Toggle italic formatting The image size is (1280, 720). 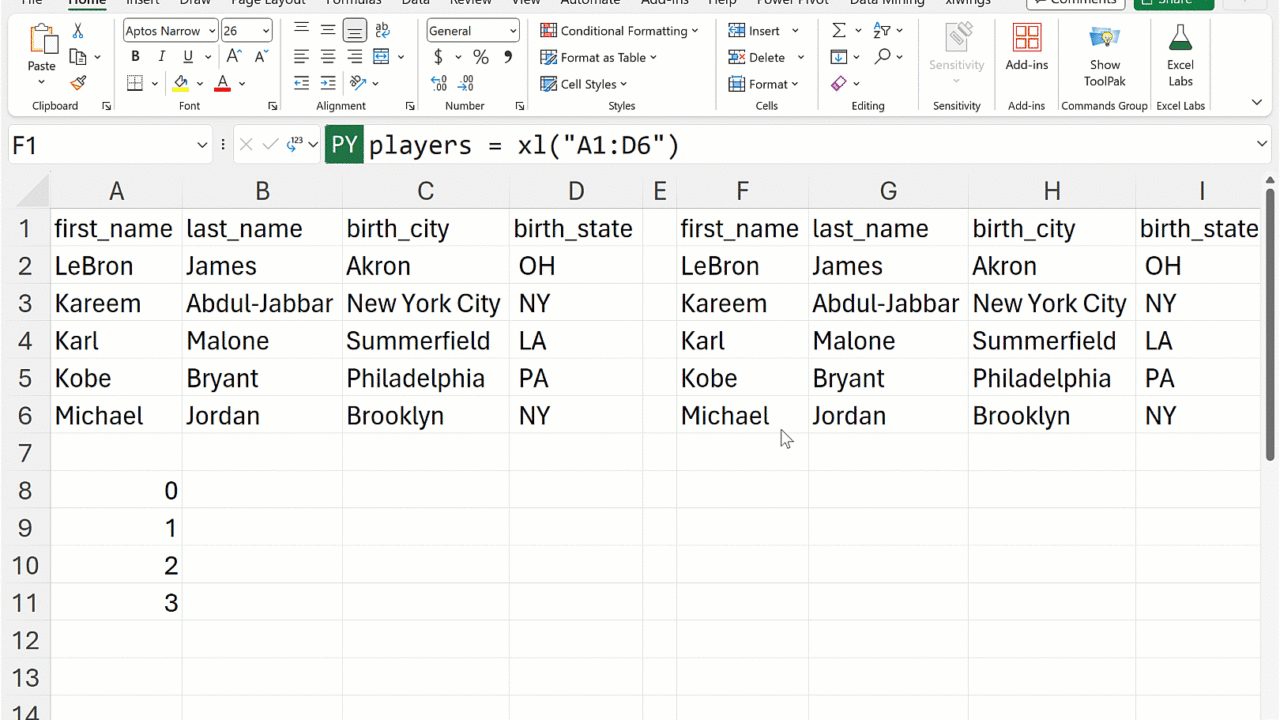pyautogui.click(x=161, y=58)
